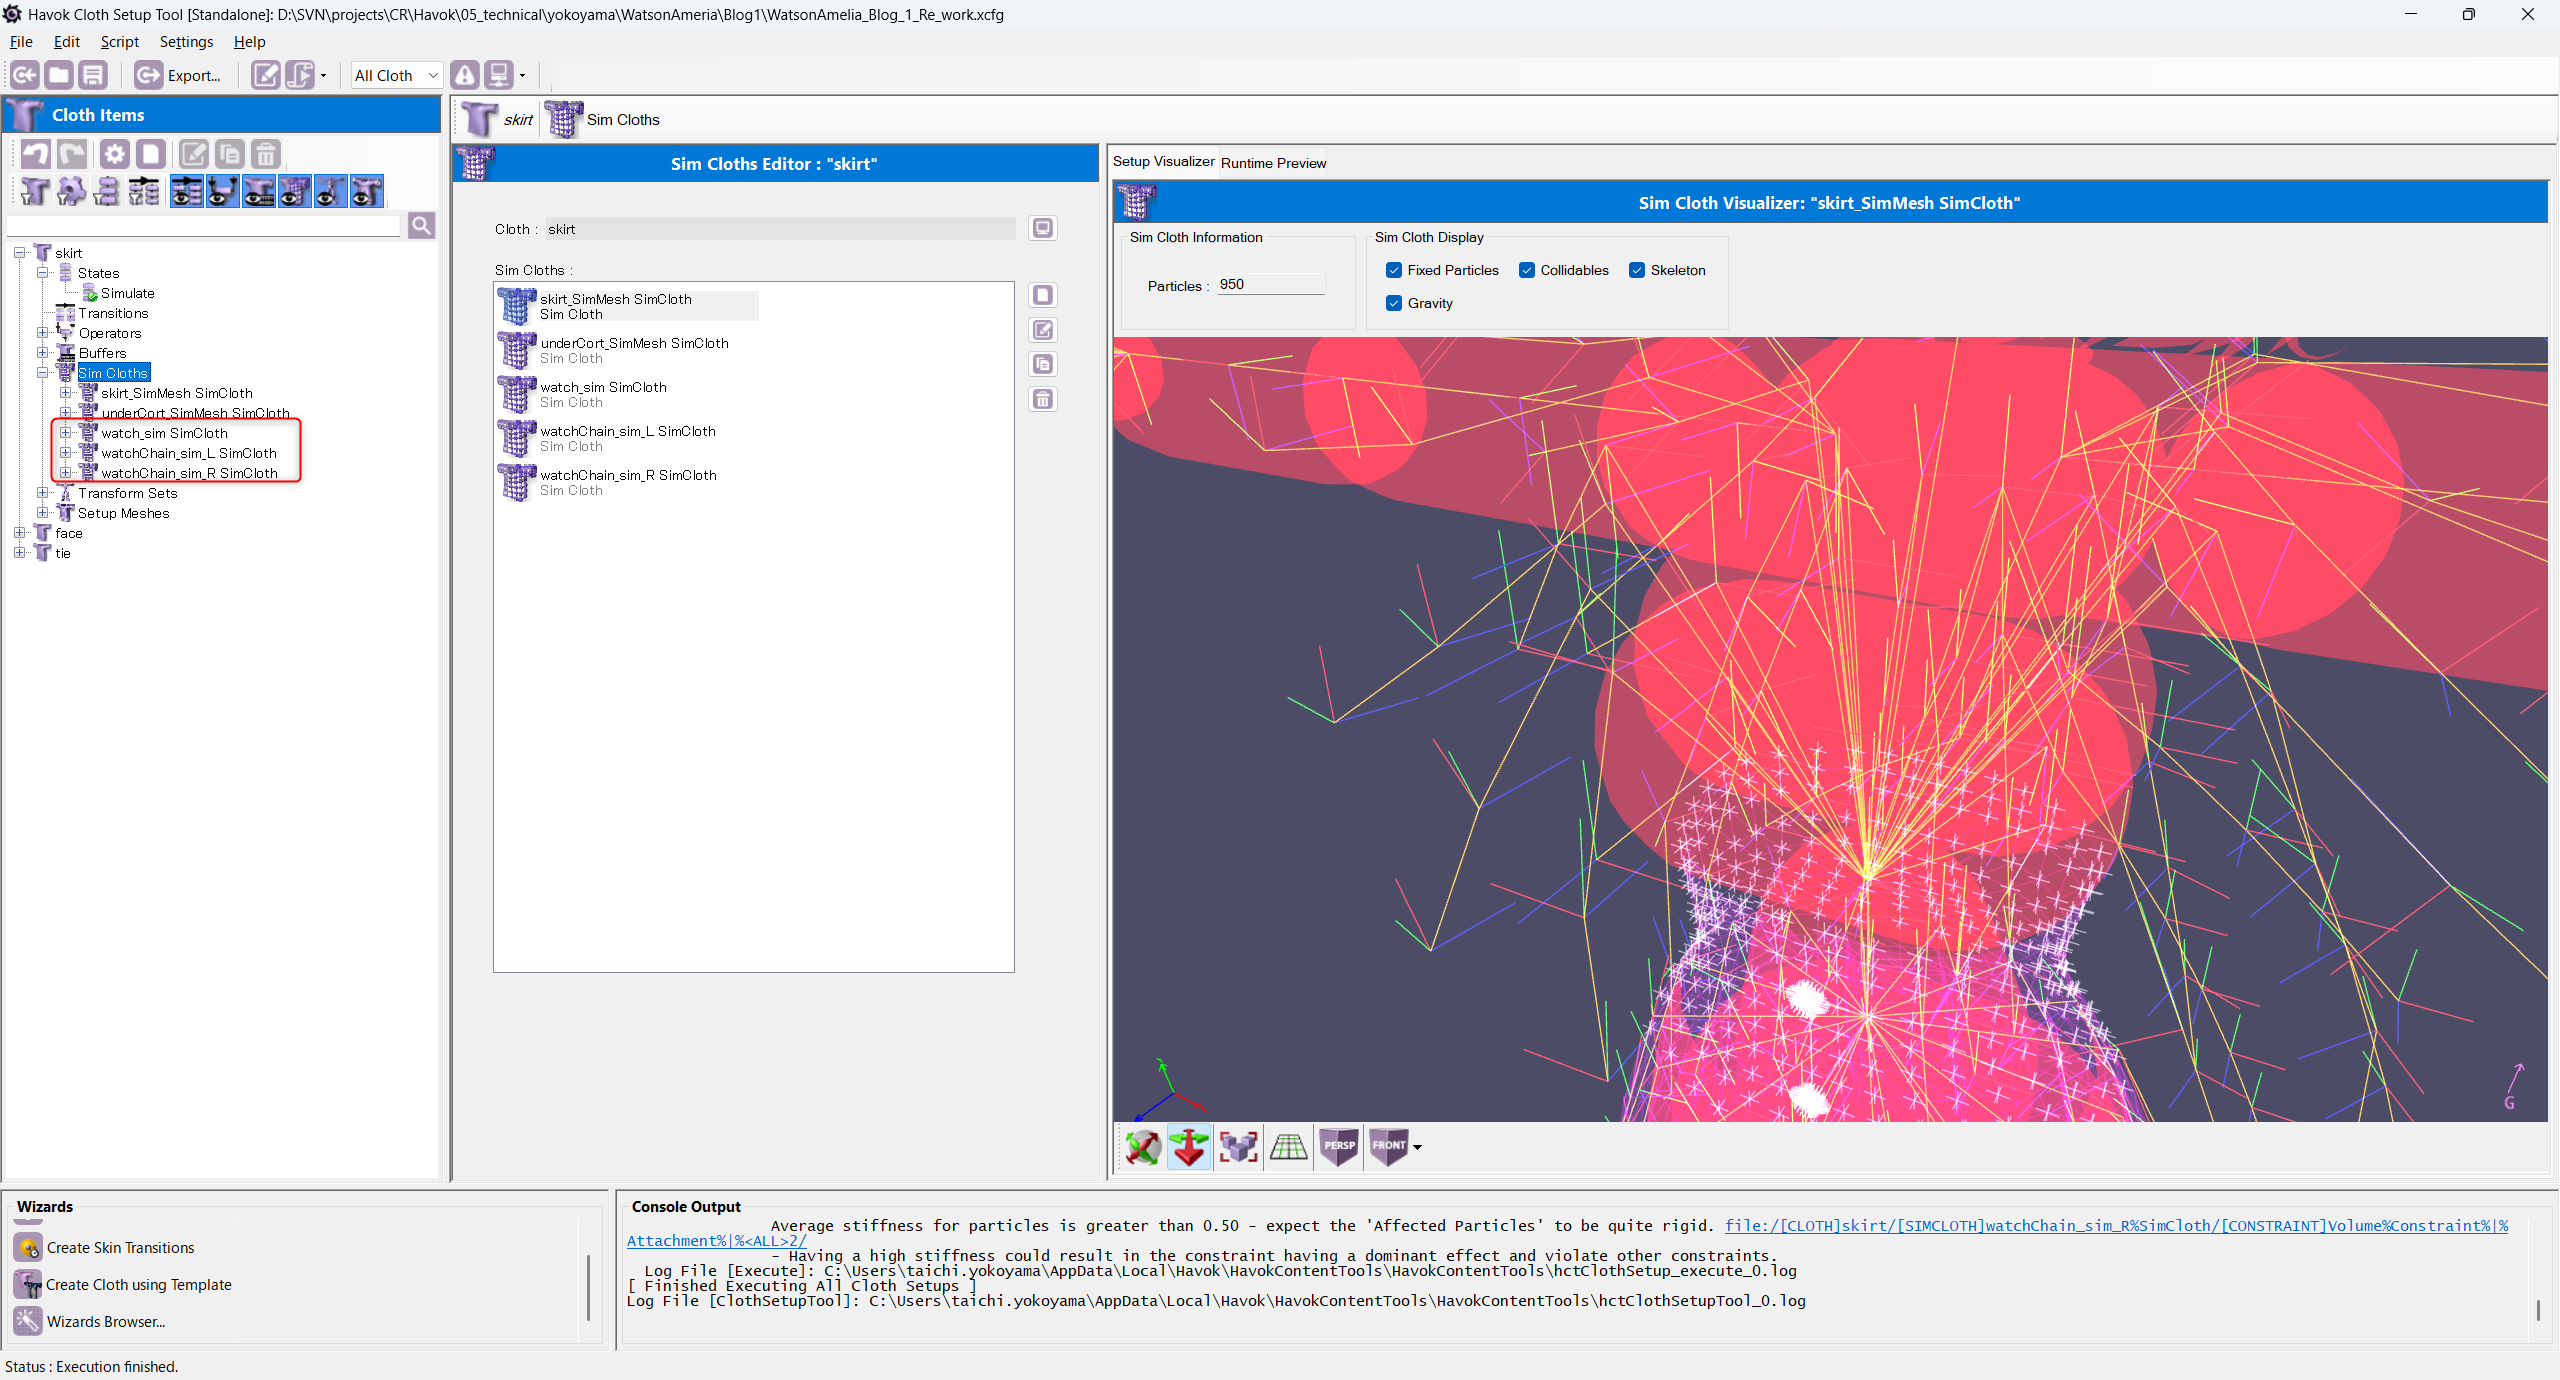Viewport: 2560px width, 1380px height.
Task: Expand the Transform Sets tree node
Action: (43, 493)
